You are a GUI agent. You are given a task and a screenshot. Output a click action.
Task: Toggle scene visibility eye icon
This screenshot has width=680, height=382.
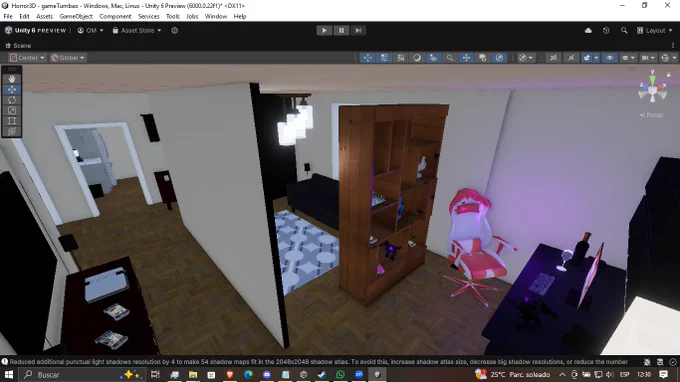tap(609, 58)
